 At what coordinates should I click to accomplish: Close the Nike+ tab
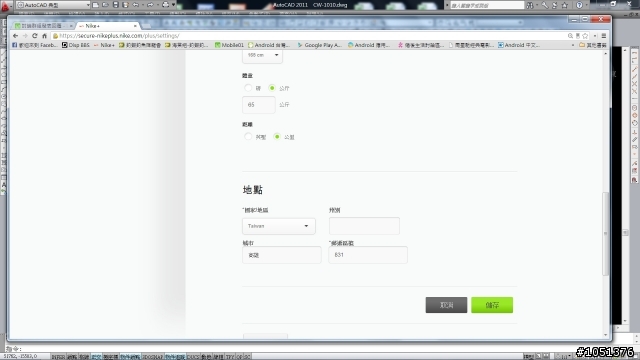[x=135, y=26]
